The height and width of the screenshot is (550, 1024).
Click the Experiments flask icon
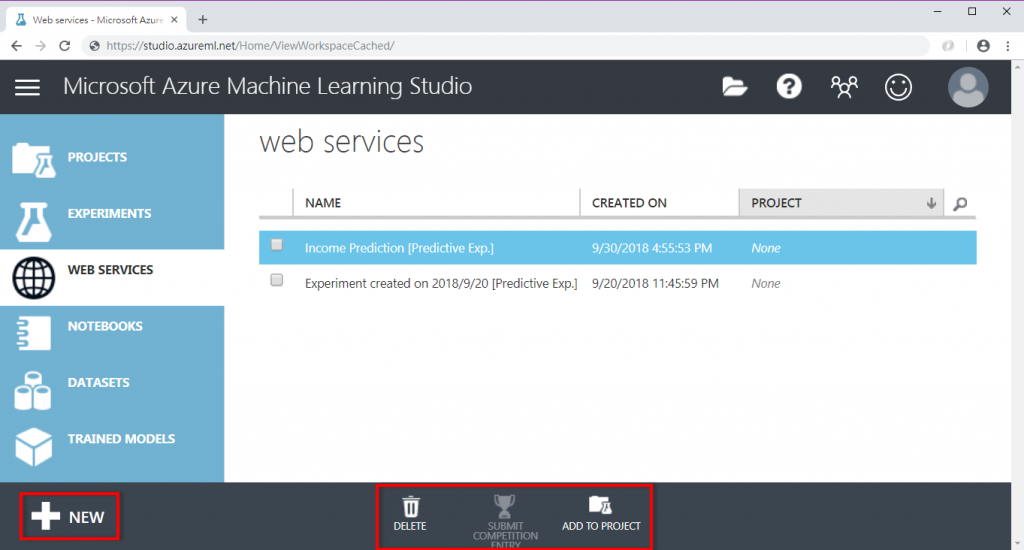(33, 221)
